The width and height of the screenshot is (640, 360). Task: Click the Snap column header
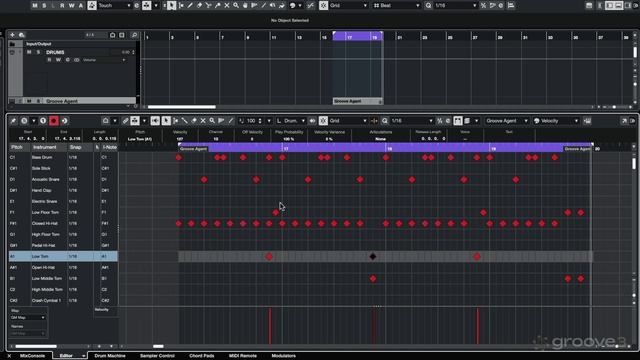(80, 147)
